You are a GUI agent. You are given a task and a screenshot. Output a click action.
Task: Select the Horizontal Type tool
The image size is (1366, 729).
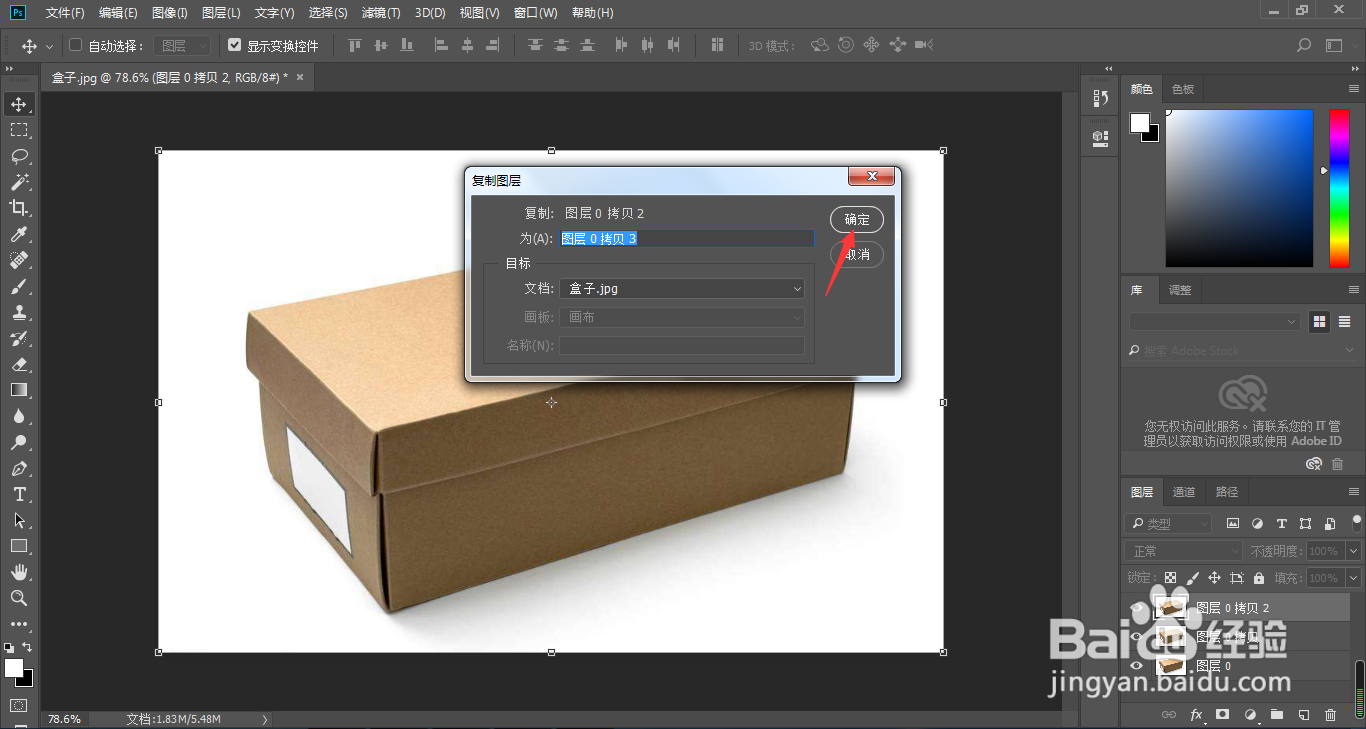pos(18,494)
